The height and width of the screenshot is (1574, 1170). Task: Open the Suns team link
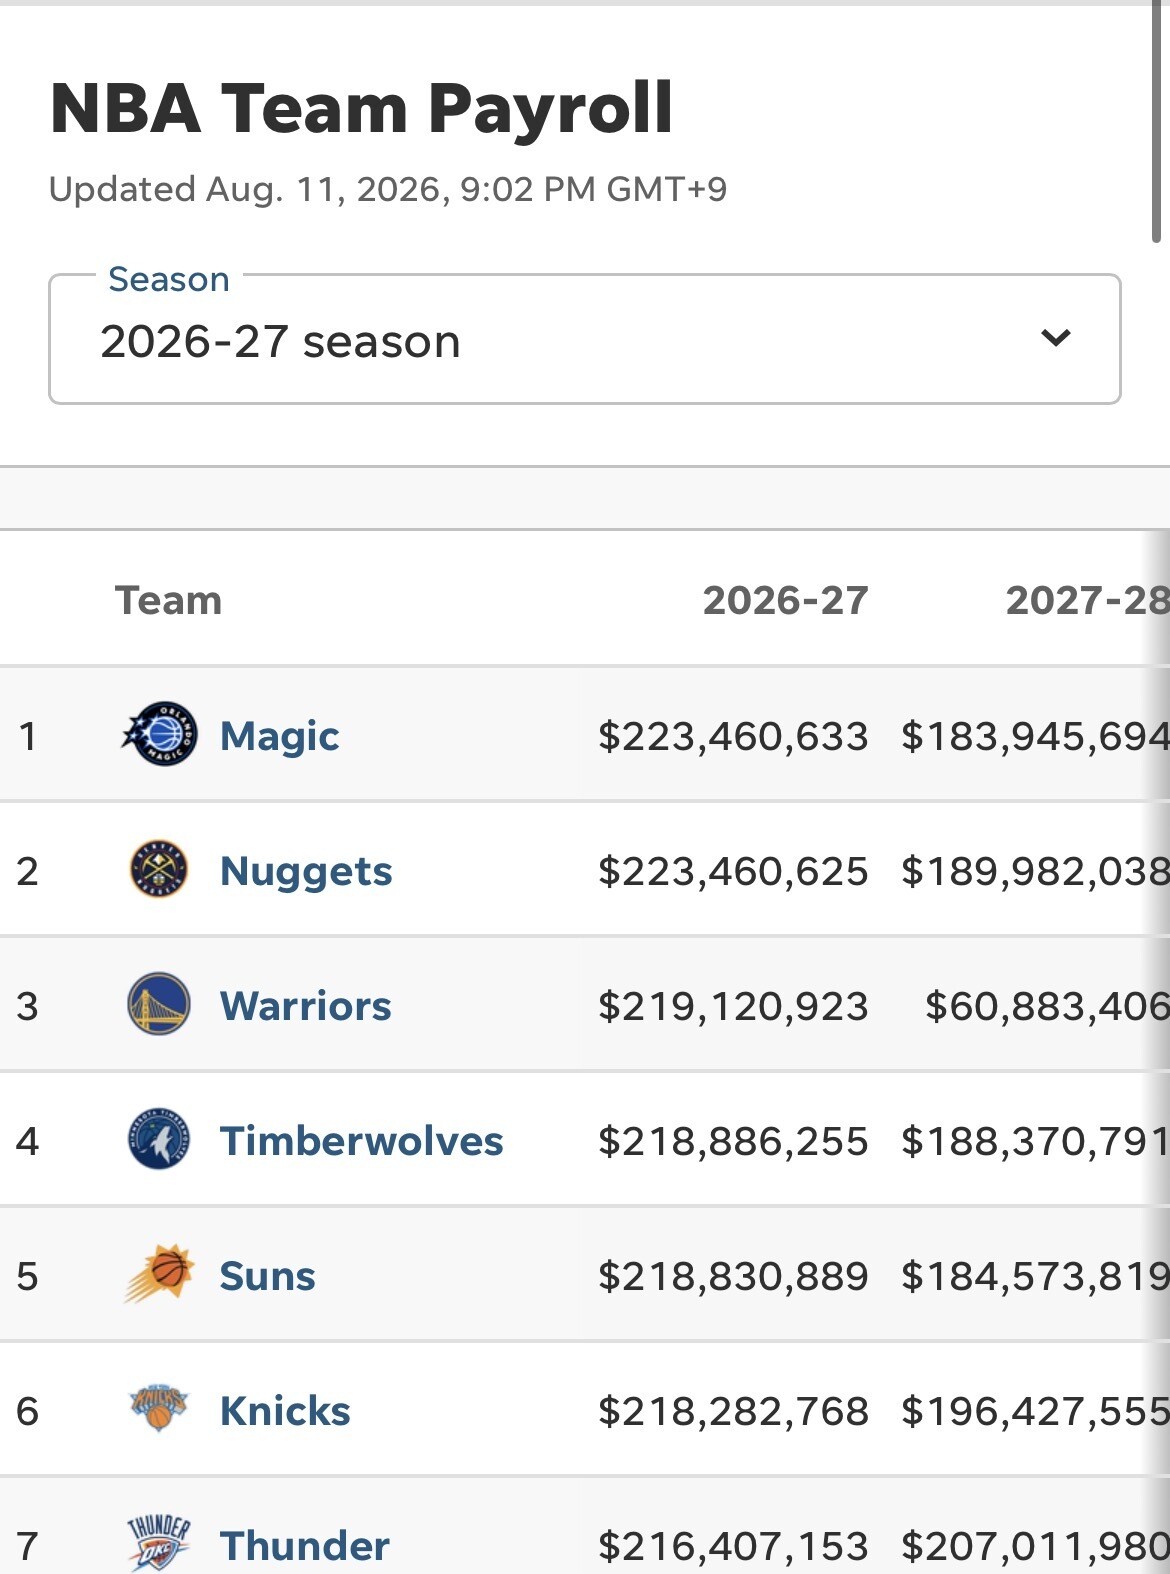pos(268,1276)
